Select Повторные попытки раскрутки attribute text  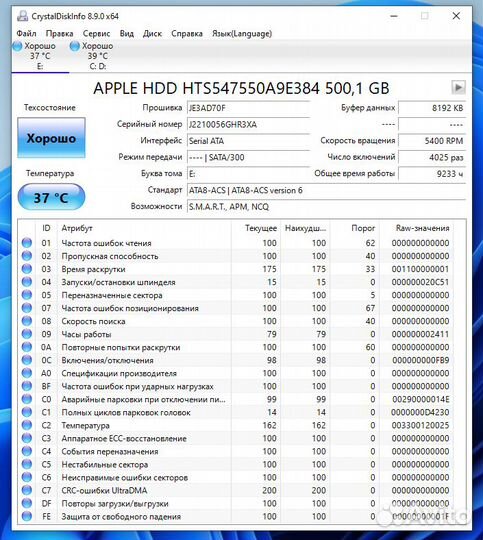121,347
